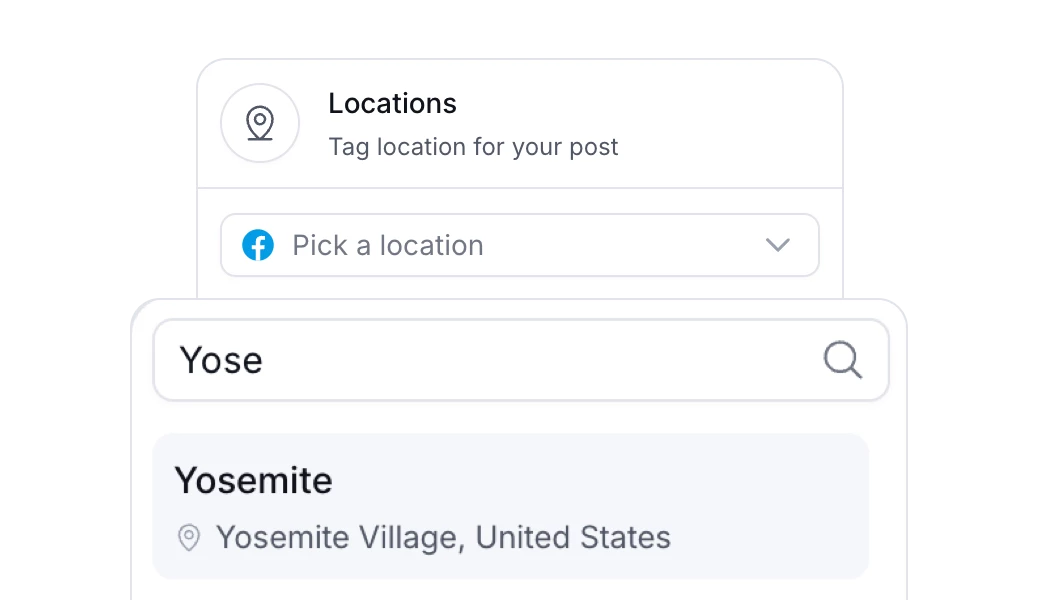The height and width of the screenshot is (600, 1040).
Task: Expand the location picker using the chevron
Action: pos(777,245)
